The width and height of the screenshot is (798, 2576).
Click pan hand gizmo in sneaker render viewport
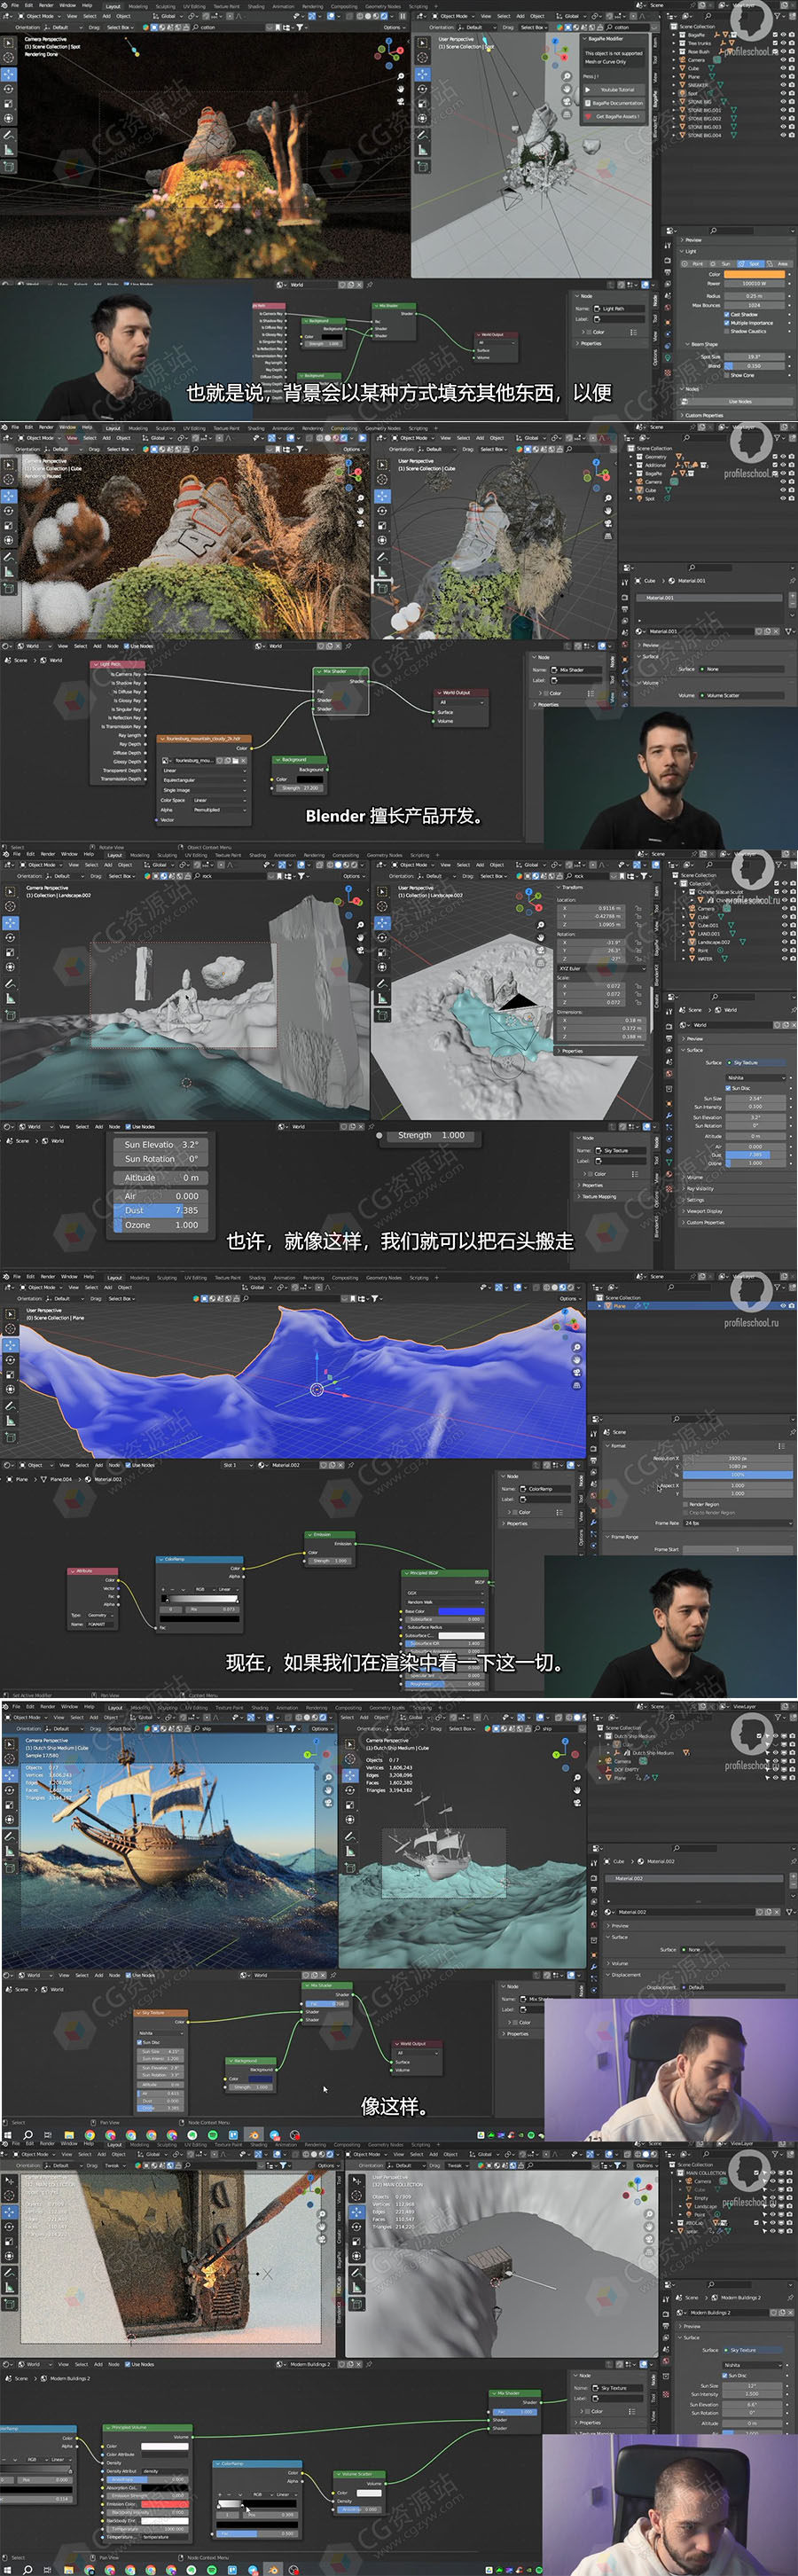(400, 88)
